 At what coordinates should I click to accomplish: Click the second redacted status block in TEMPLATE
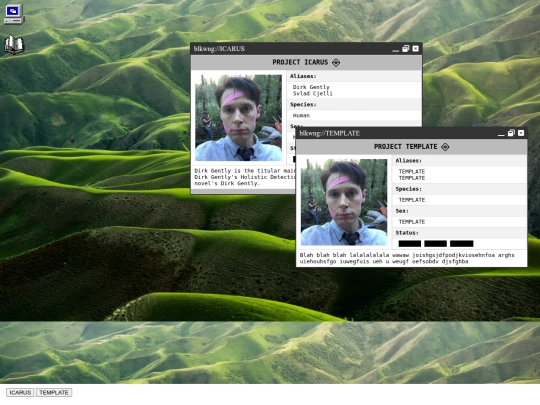click(435, 243)
